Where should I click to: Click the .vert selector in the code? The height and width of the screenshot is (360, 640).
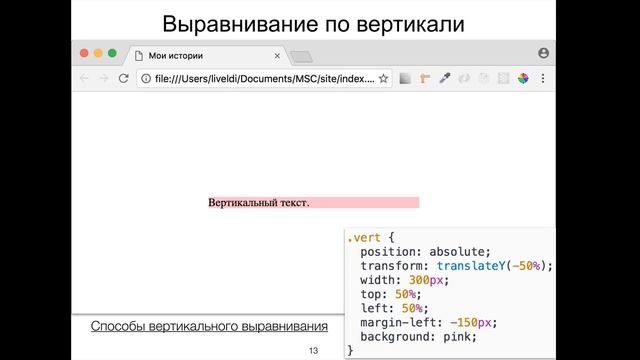coord(364,238)
